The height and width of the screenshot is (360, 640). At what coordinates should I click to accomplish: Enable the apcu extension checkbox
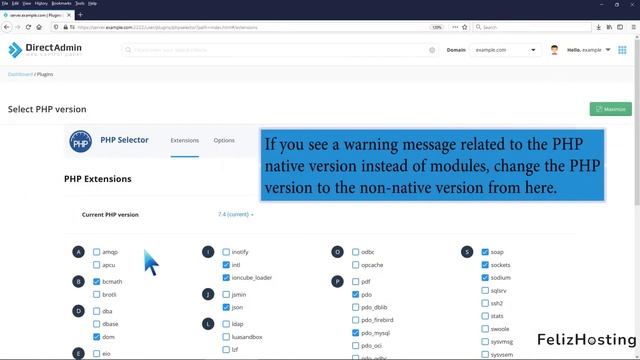[x=96, y=265]
